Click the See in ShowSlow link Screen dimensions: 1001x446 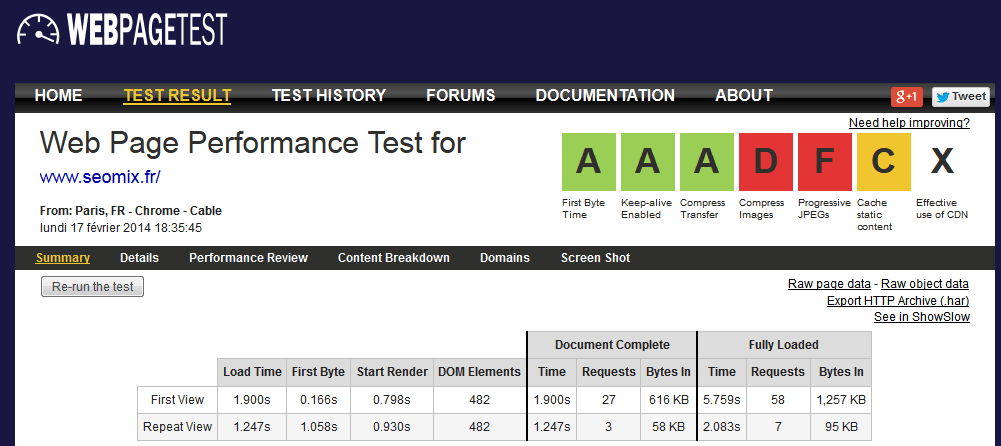tap(922, 317)
